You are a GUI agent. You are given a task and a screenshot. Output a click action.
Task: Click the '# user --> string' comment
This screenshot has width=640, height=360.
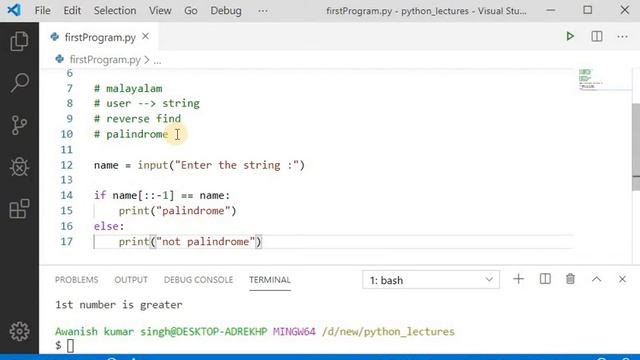pos(147,104)
